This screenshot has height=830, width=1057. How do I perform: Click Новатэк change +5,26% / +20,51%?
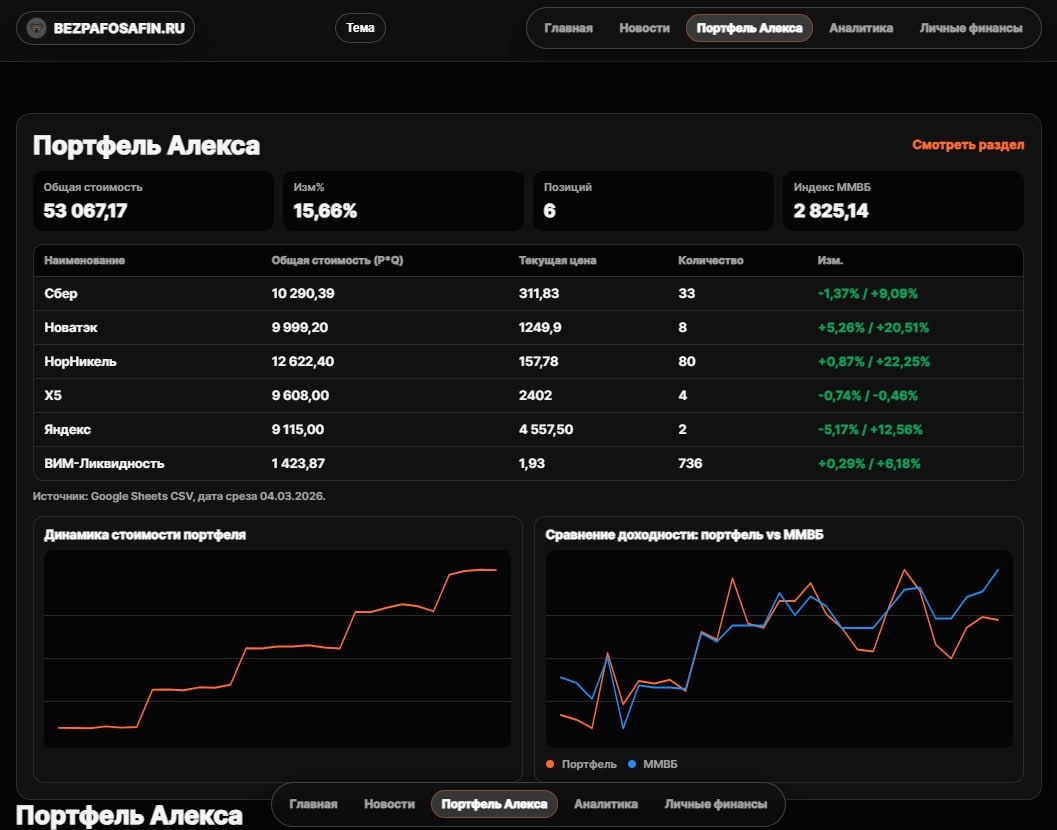873,328
